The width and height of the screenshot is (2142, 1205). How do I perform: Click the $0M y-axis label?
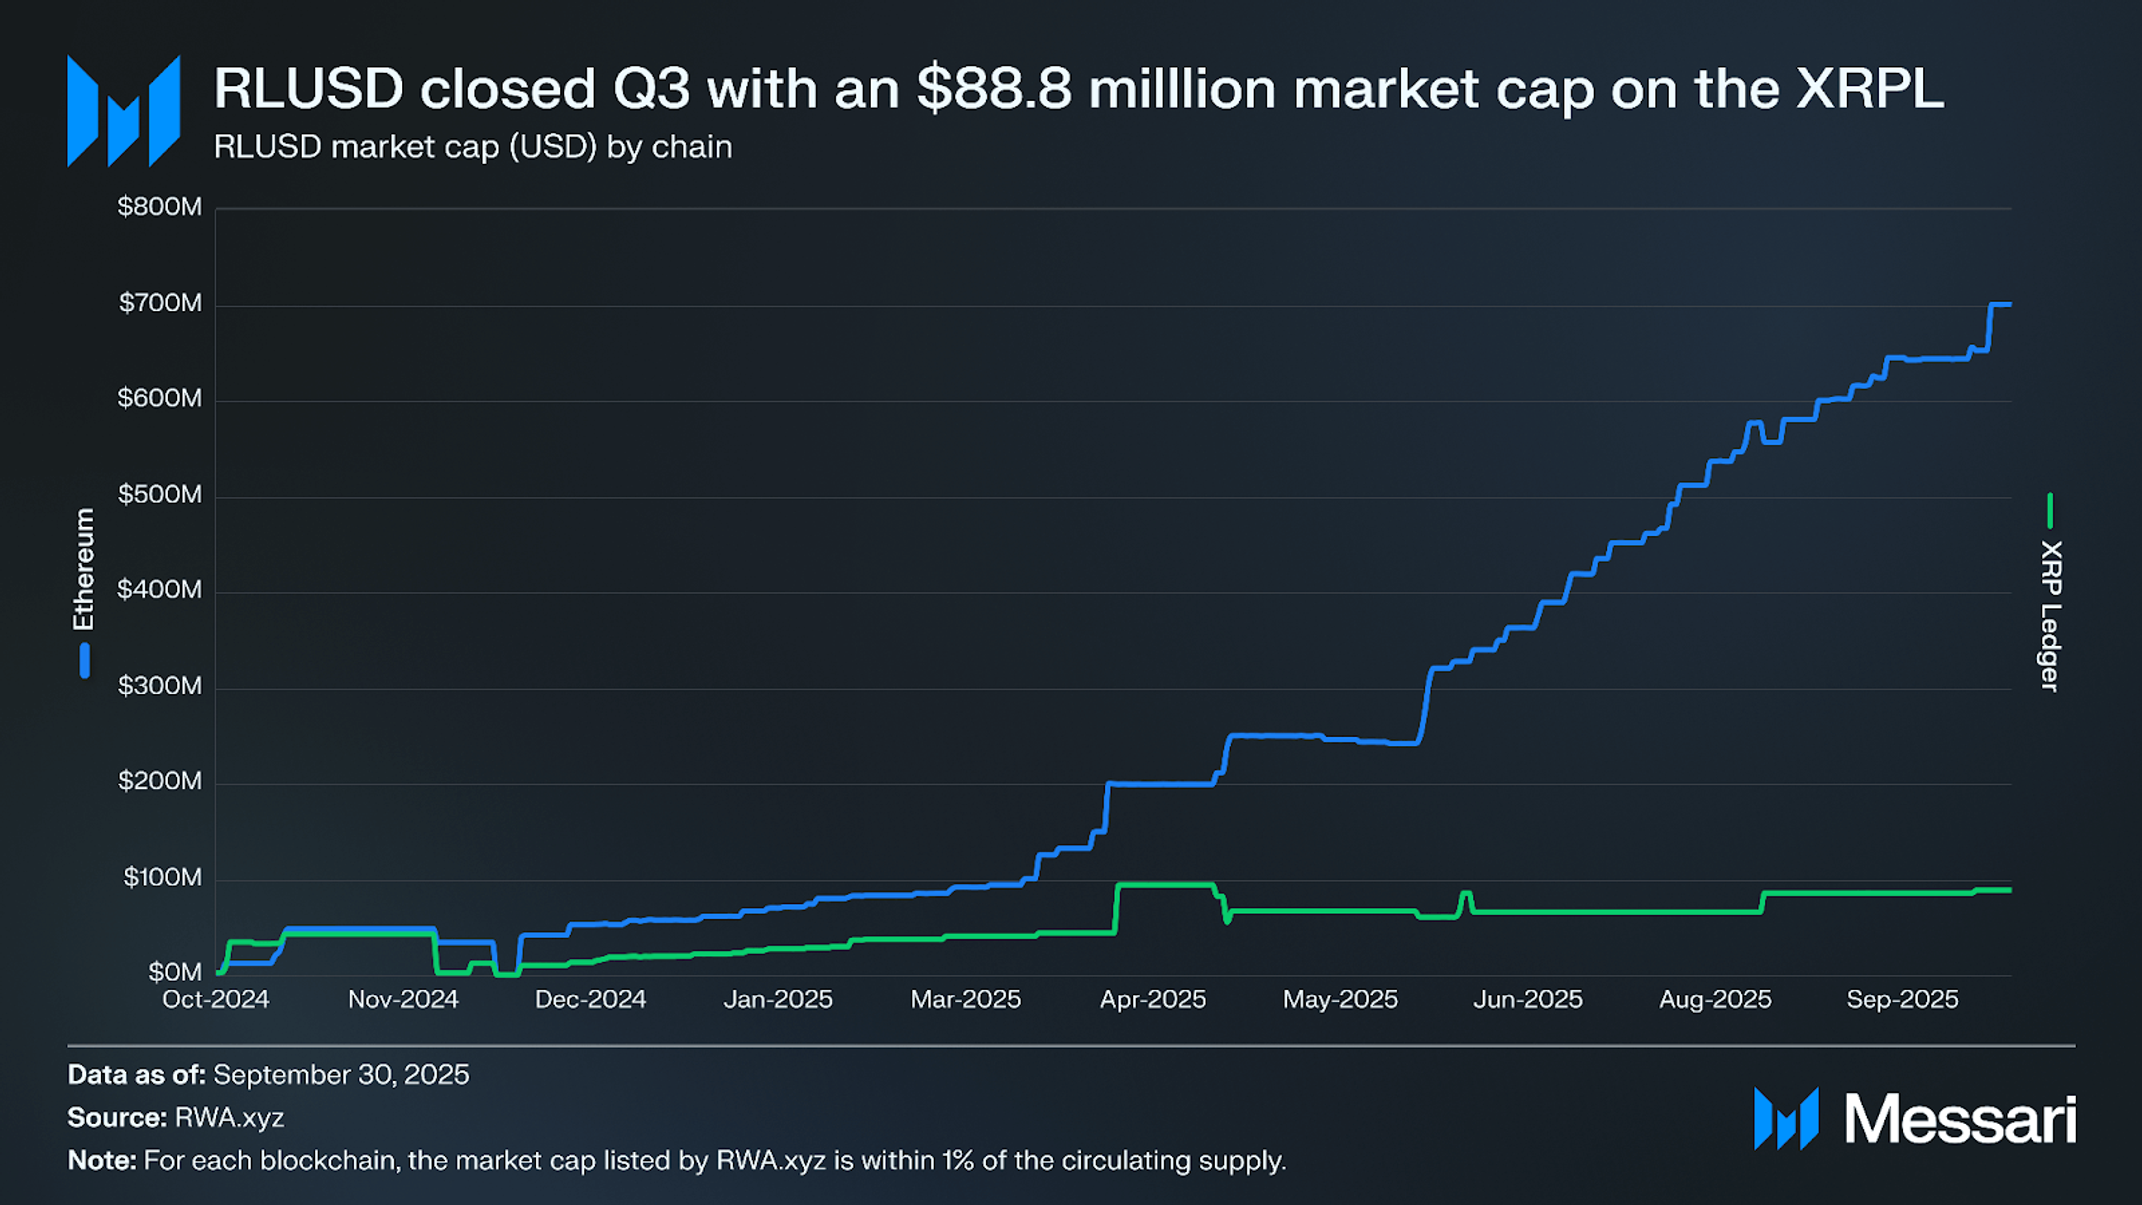(174, 972)
